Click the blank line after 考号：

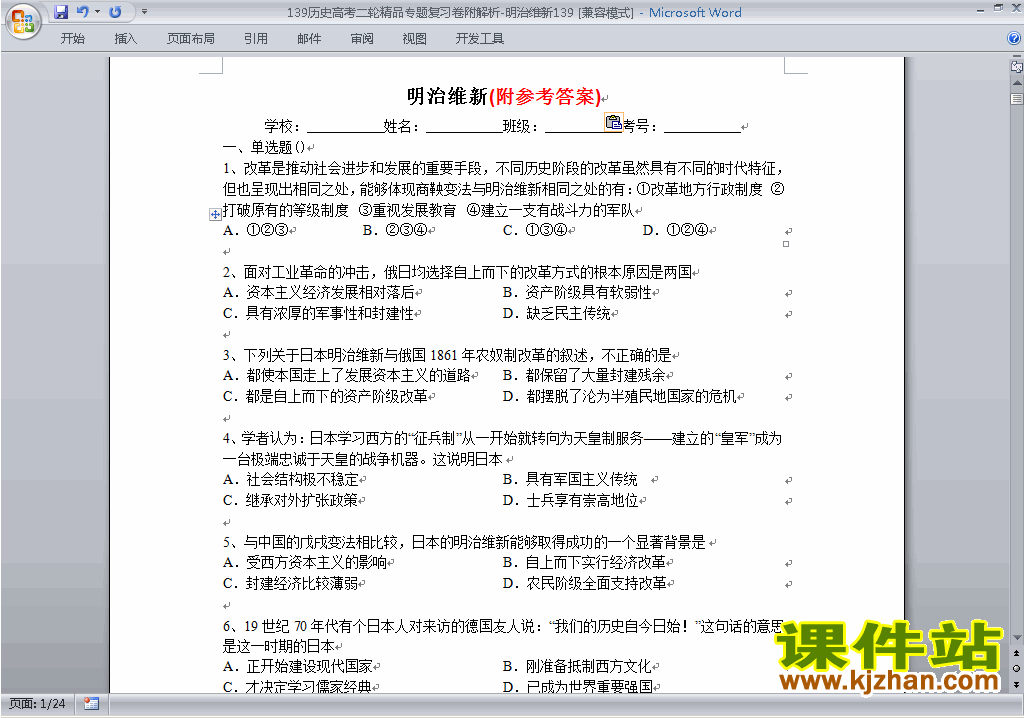click(702, 127)
